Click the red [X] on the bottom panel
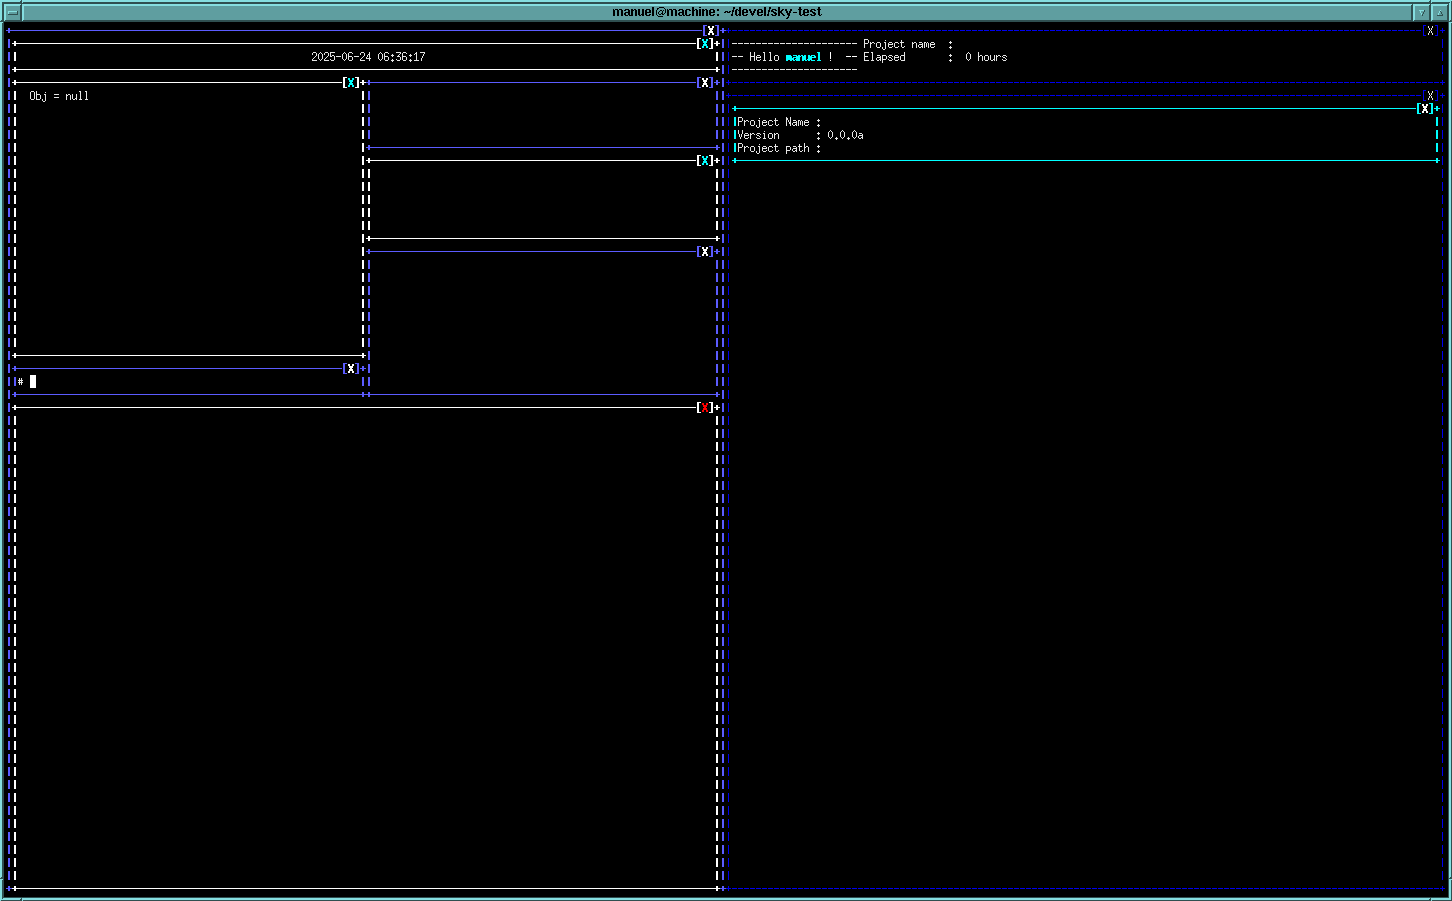The image size is (1452, 901). click(x=705, y=408)
